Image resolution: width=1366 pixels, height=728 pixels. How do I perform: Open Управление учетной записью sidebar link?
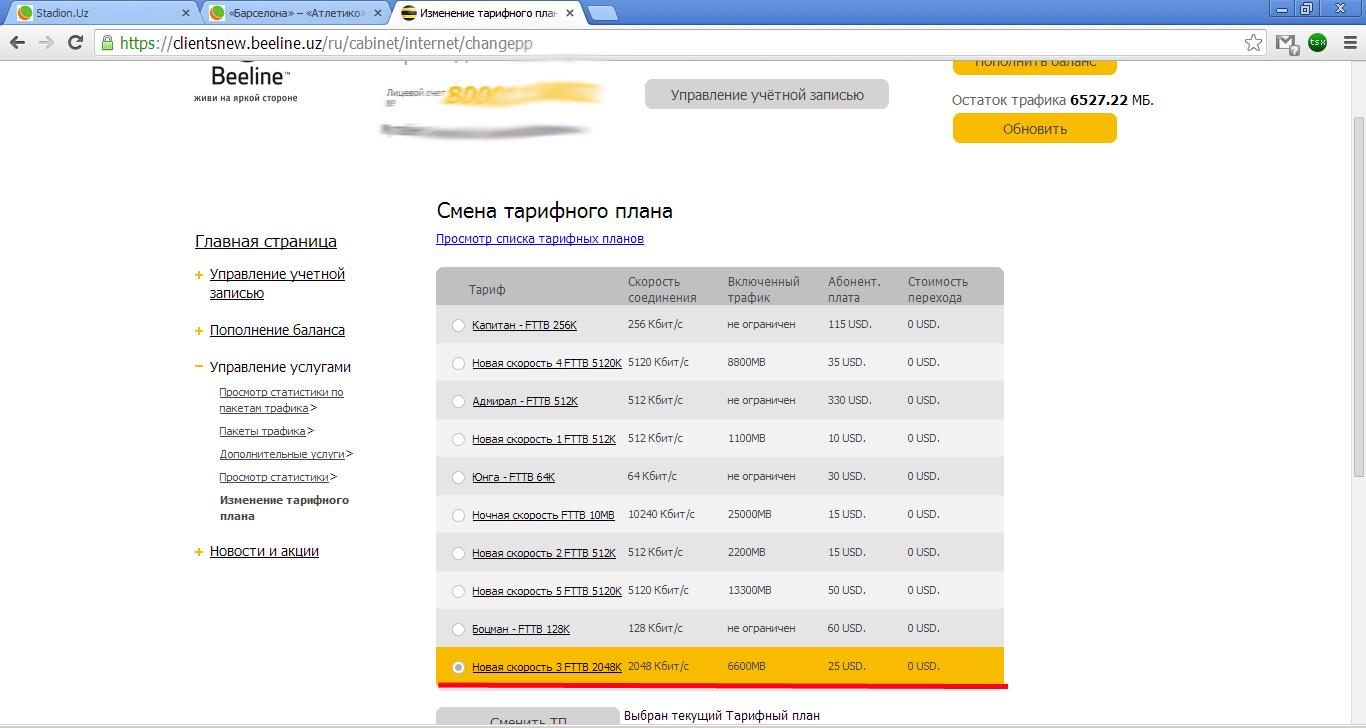[277, 283]
